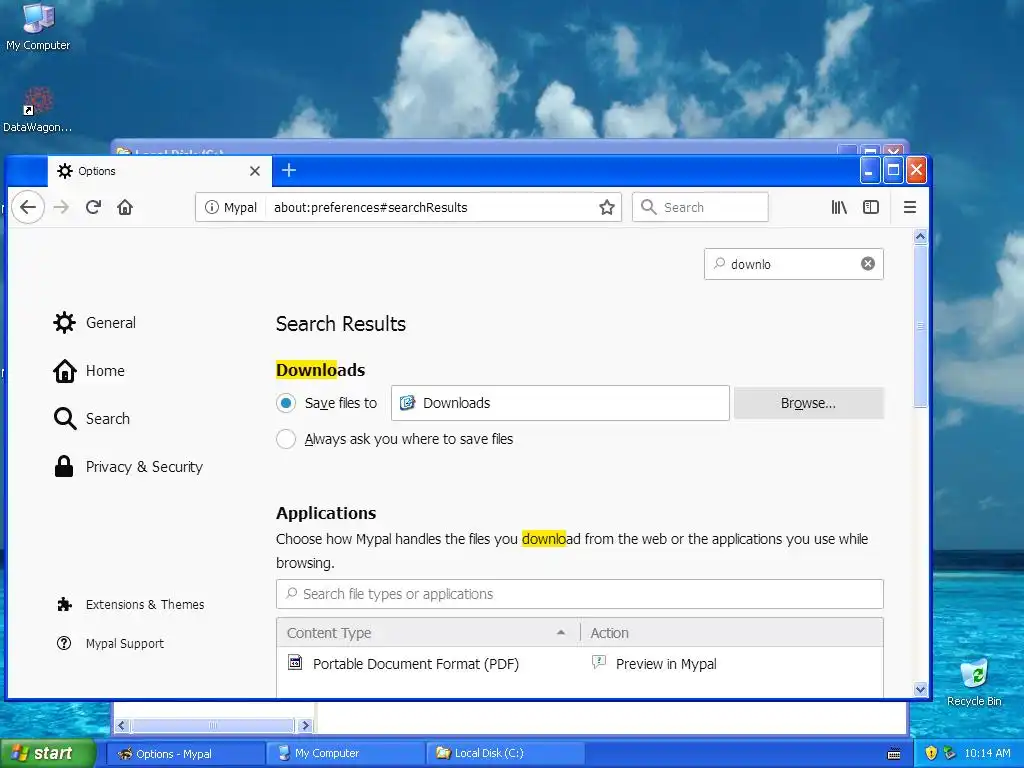The height and width of the screenshot is (768, 1024).
Task: Open the Privacy & Security category
Action: 128,467
